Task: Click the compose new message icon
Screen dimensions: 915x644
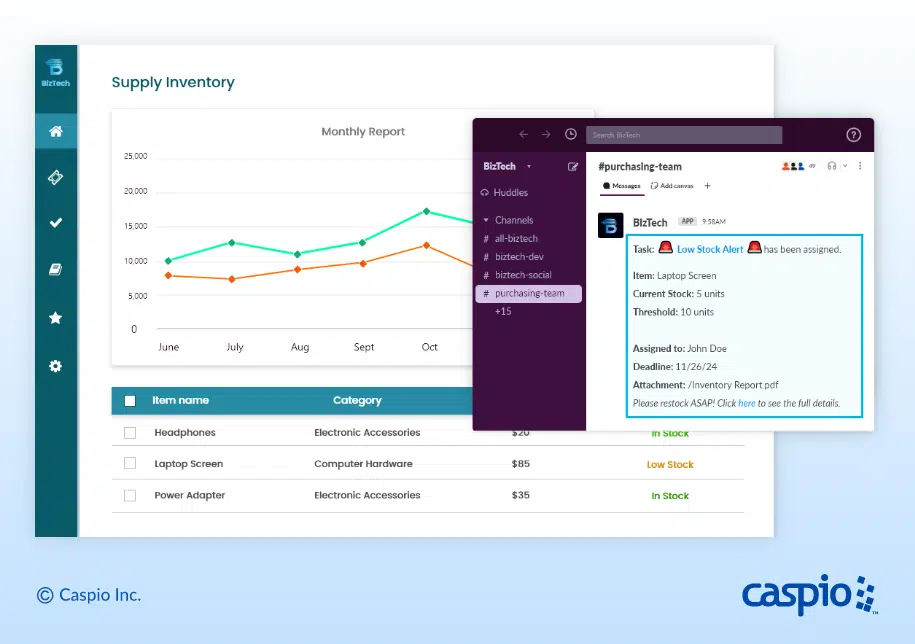Action: click(x=573, y=167)
